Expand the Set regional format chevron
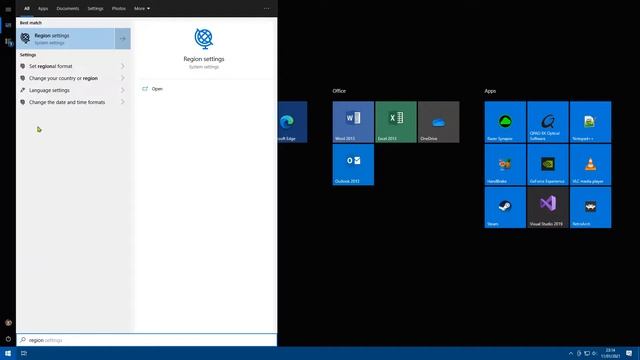The image size is (640, 360). 123,66
